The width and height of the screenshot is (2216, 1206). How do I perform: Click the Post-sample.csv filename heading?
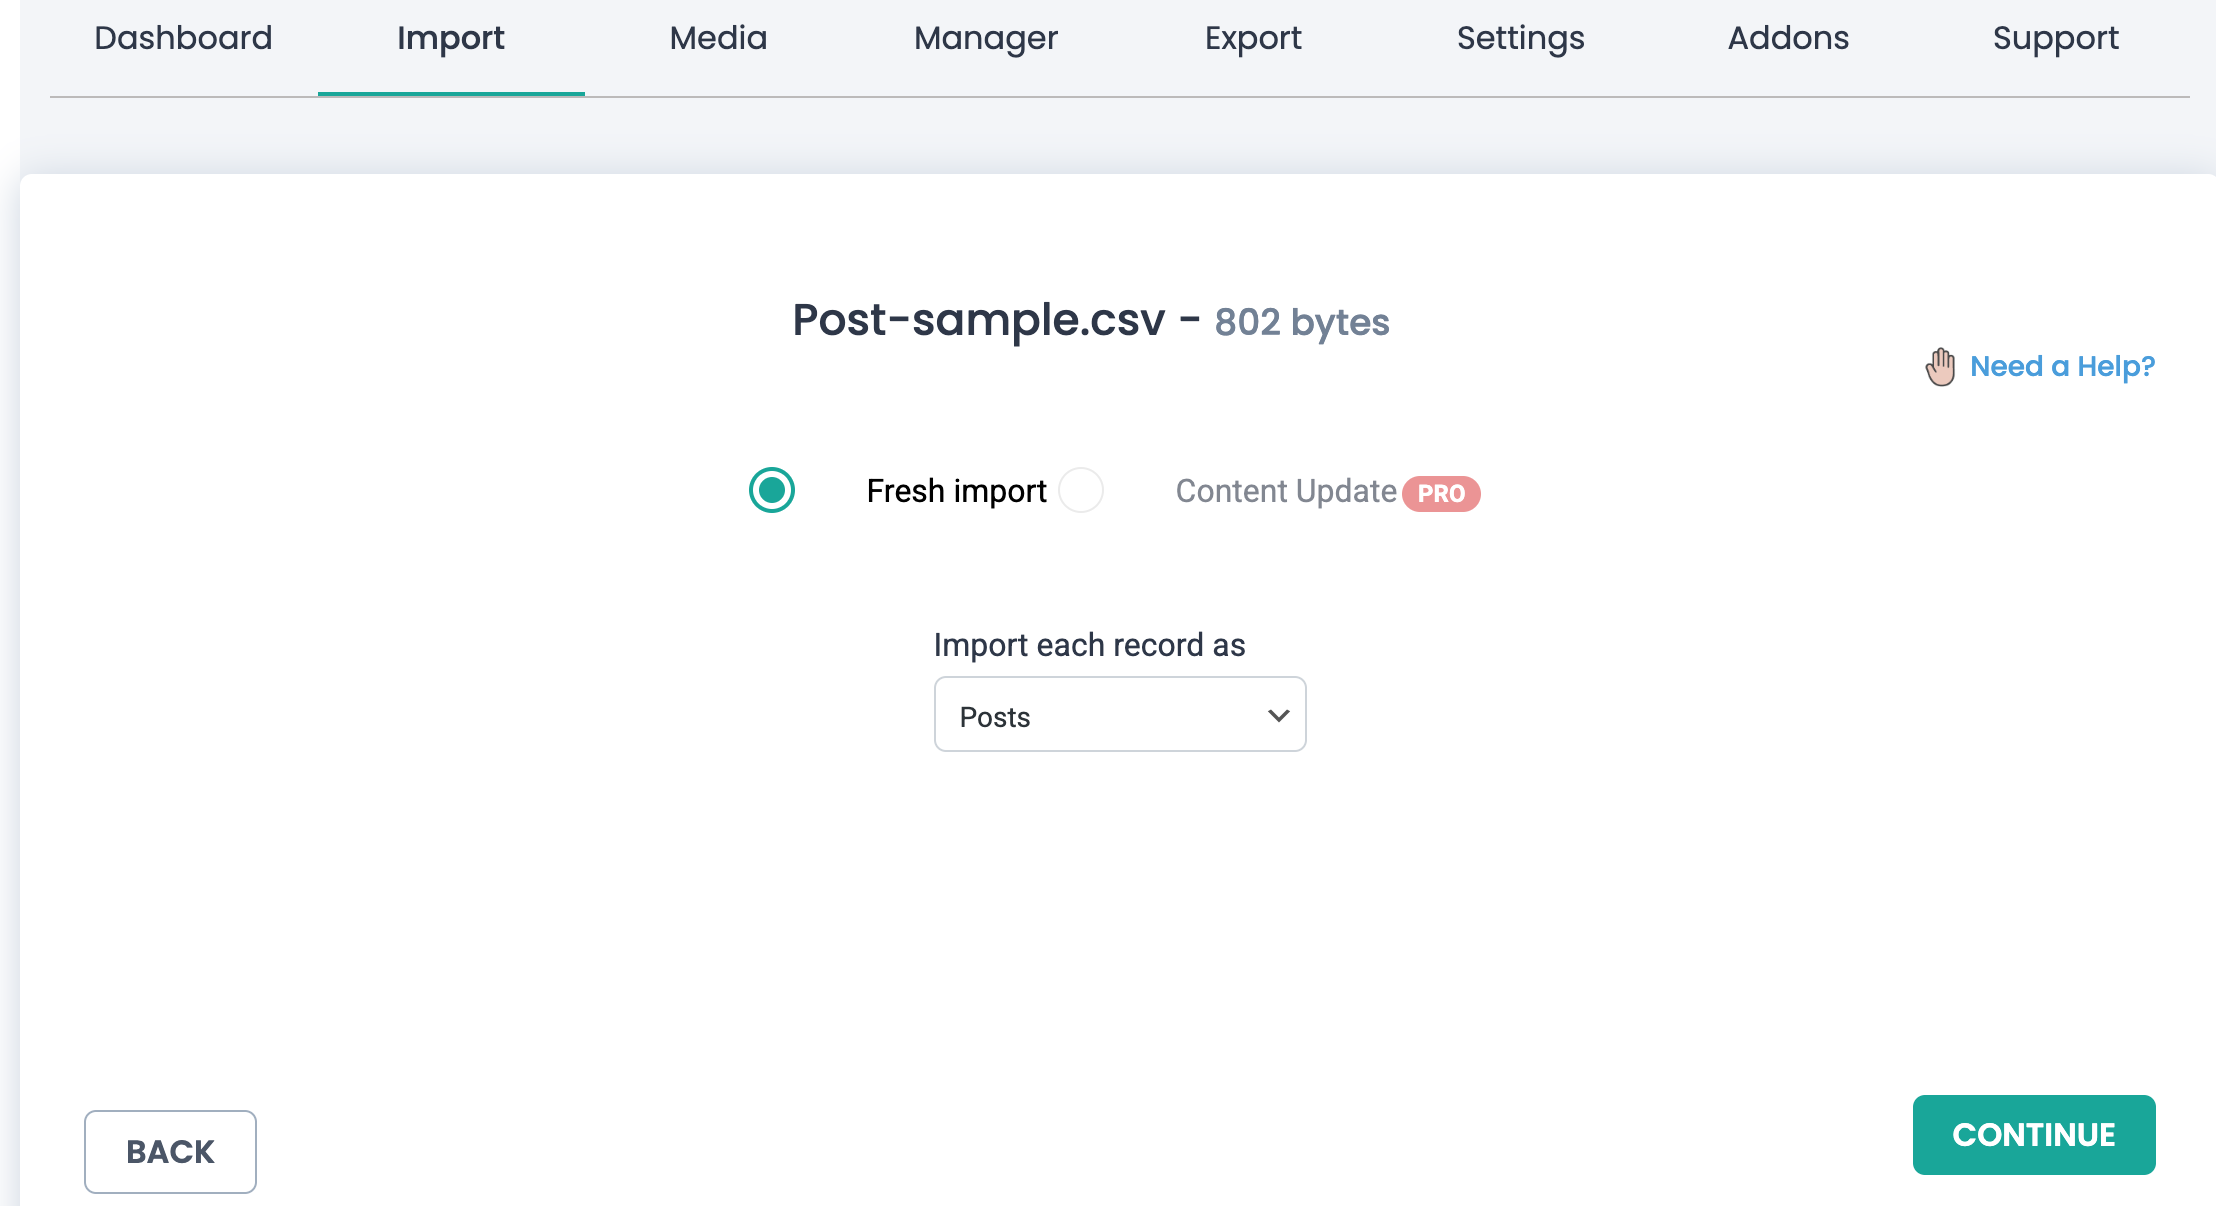pyautogui.click(x=978, y=320)
